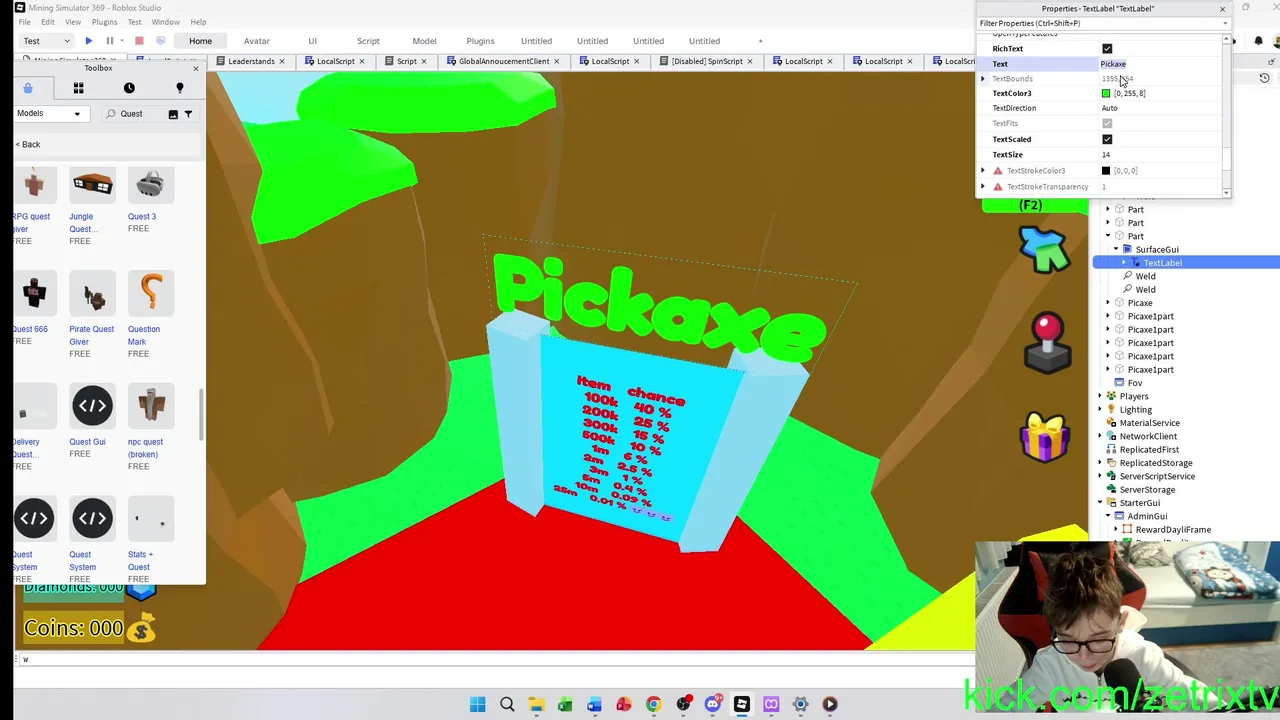
Task: Select ReplicatedStorage in Explorer
Action: pos(1155,463)
